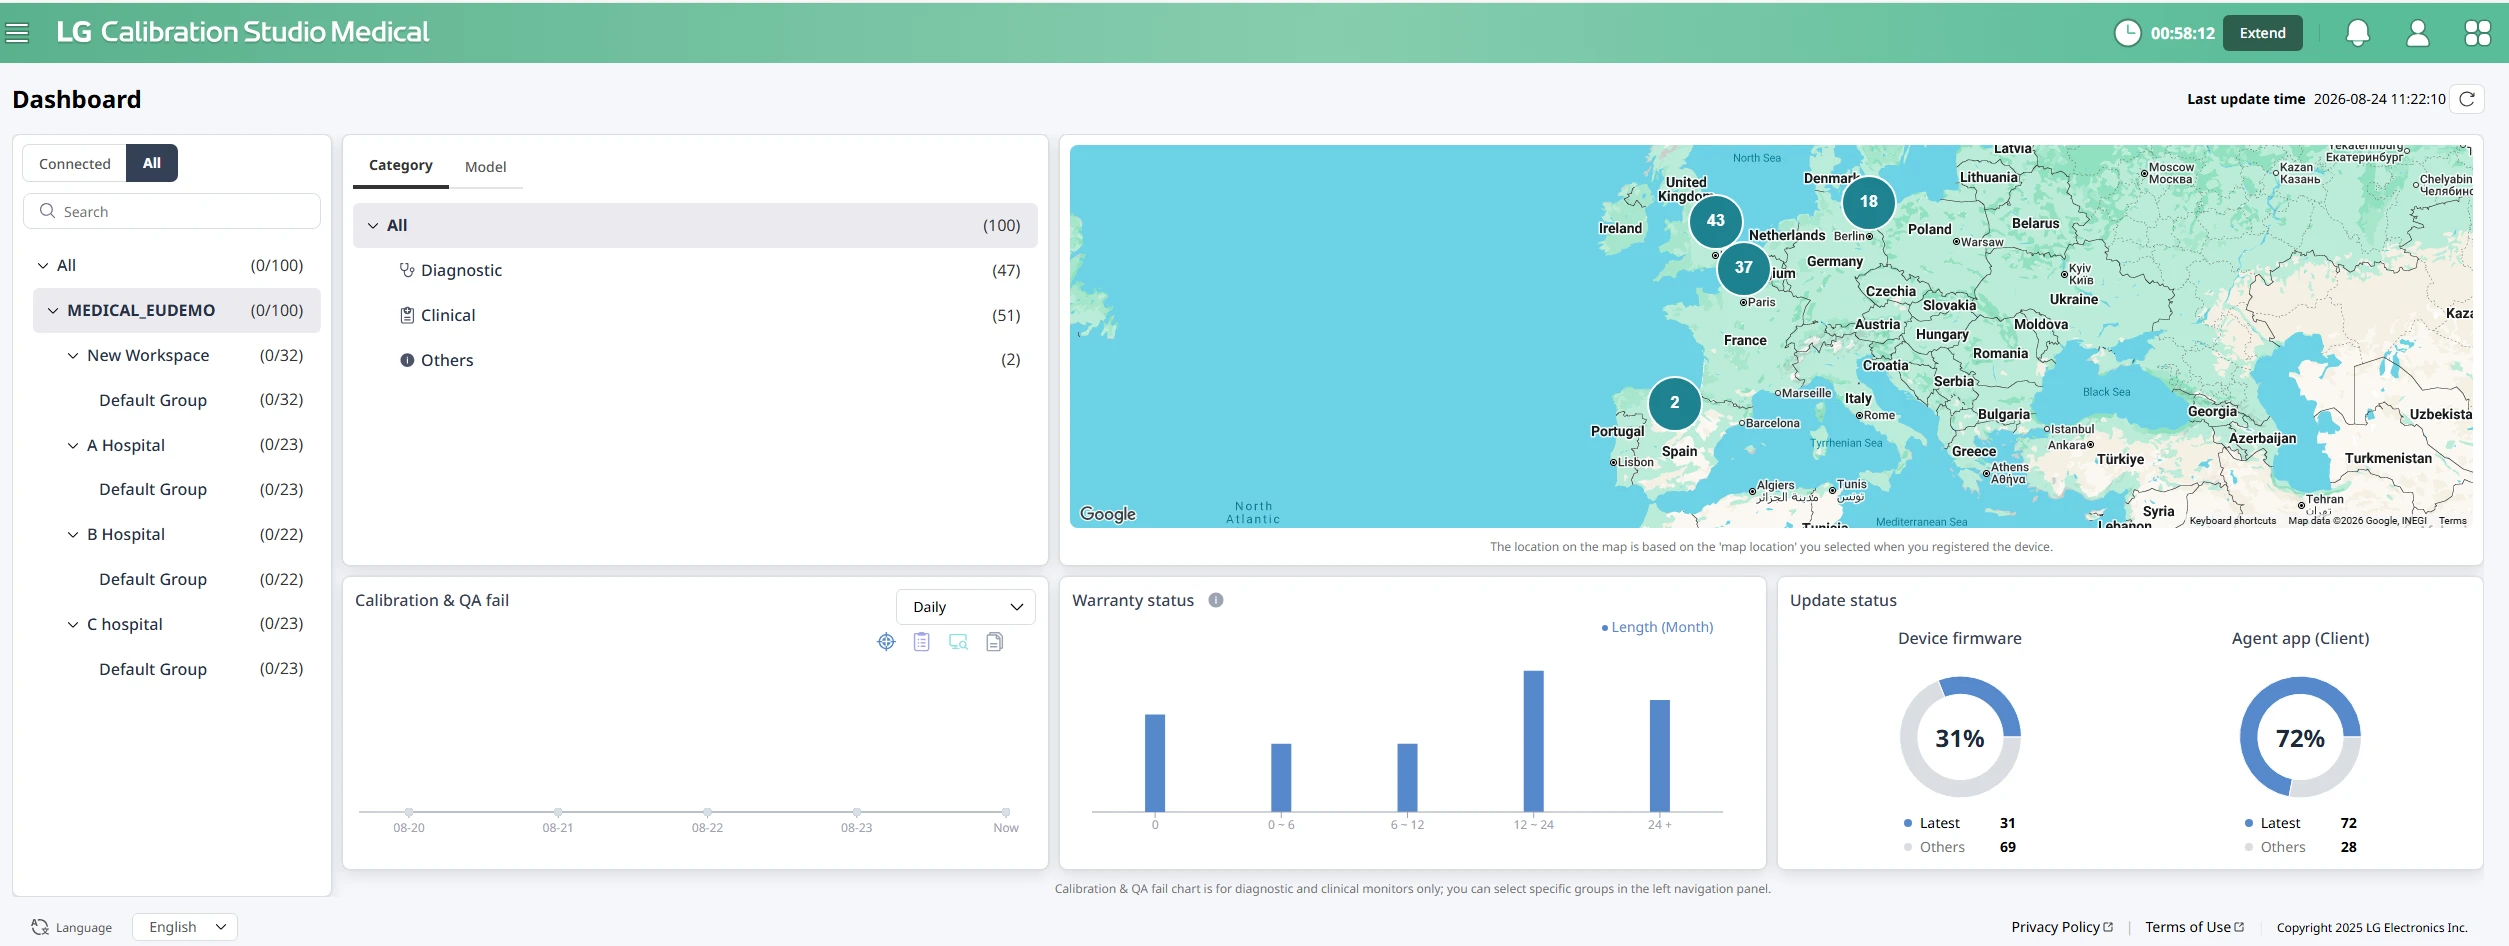Click the Now data point on the fail chart
The image size is (2509, 946).
1006,812
